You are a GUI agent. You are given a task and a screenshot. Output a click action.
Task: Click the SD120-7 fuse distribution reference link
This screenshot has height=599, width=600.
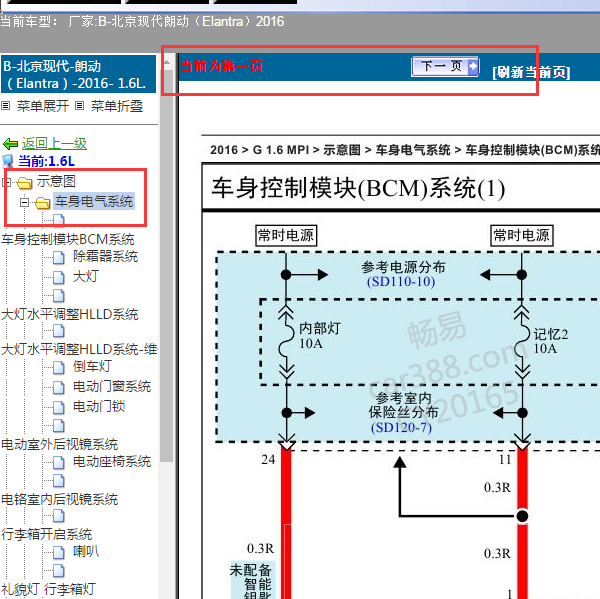(401, 427)
